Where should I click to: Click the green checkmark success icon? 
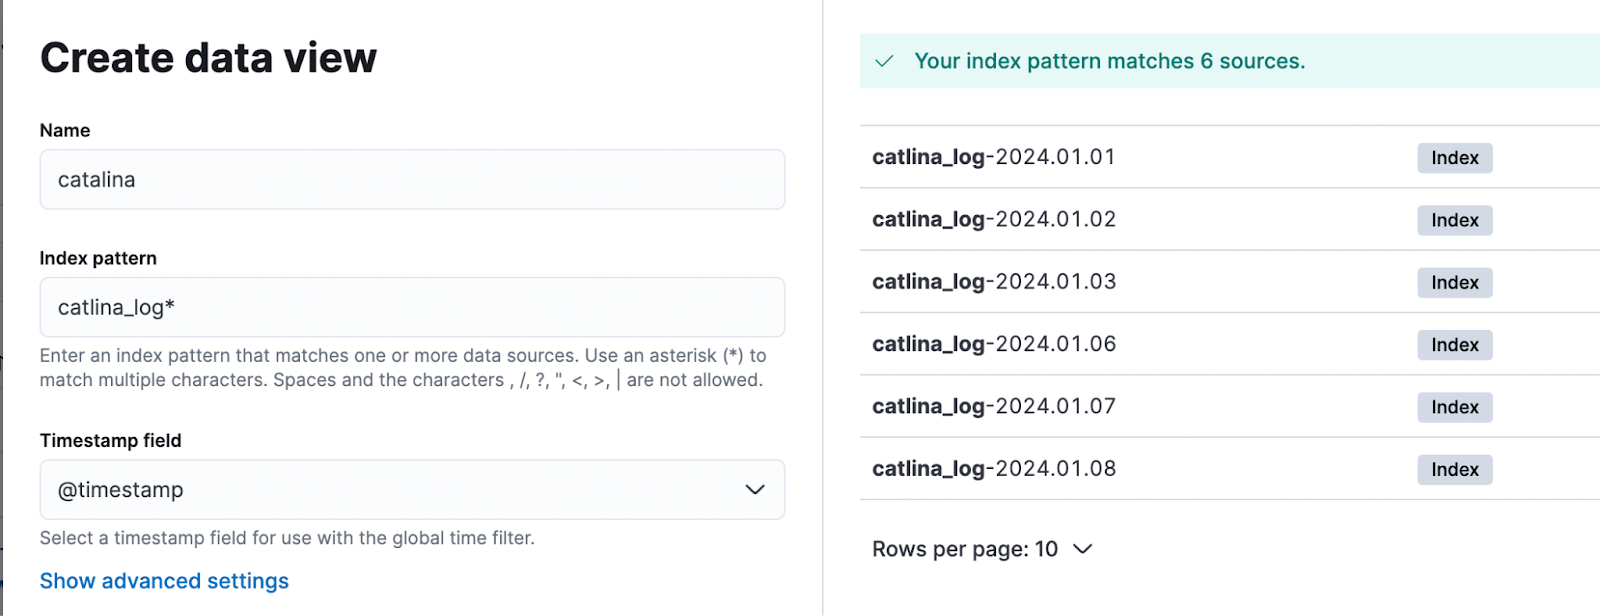pos(884,61)
